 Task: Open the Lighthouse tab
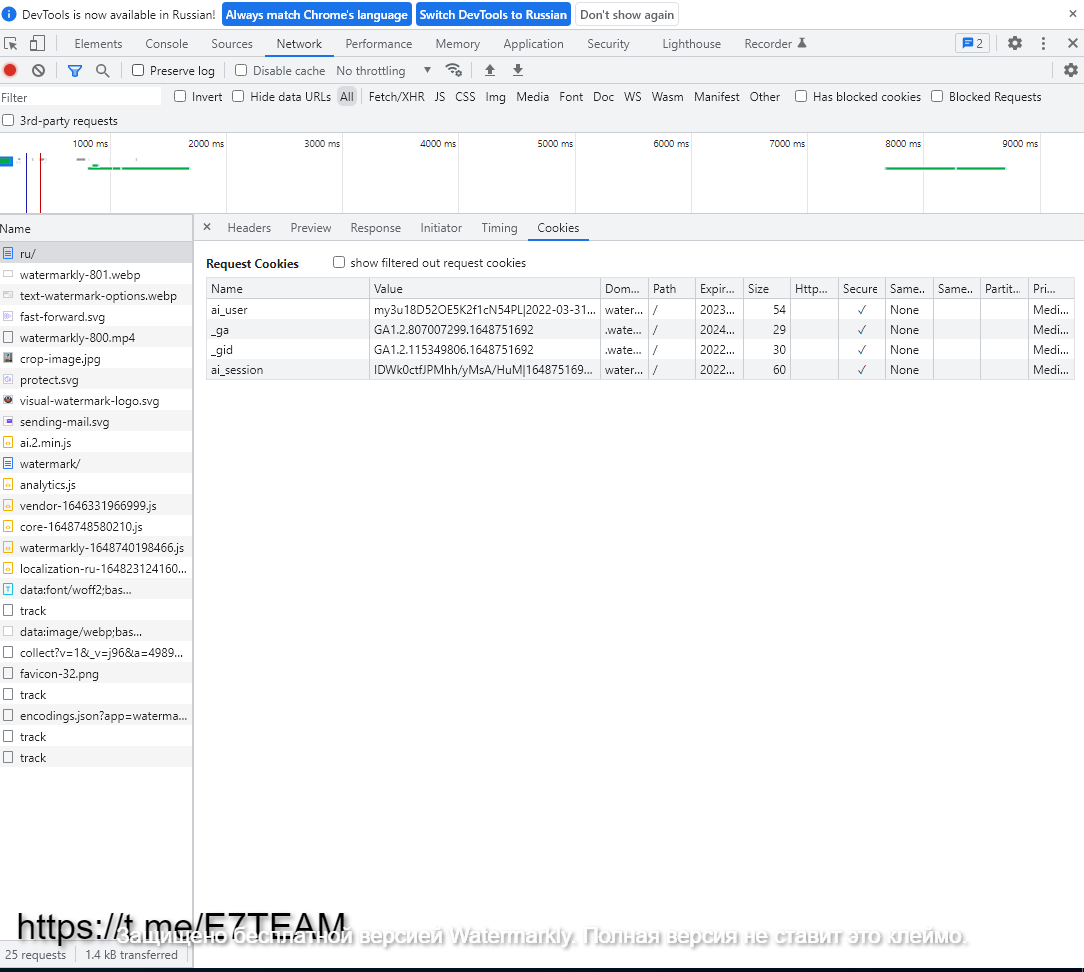coord(691,44)
